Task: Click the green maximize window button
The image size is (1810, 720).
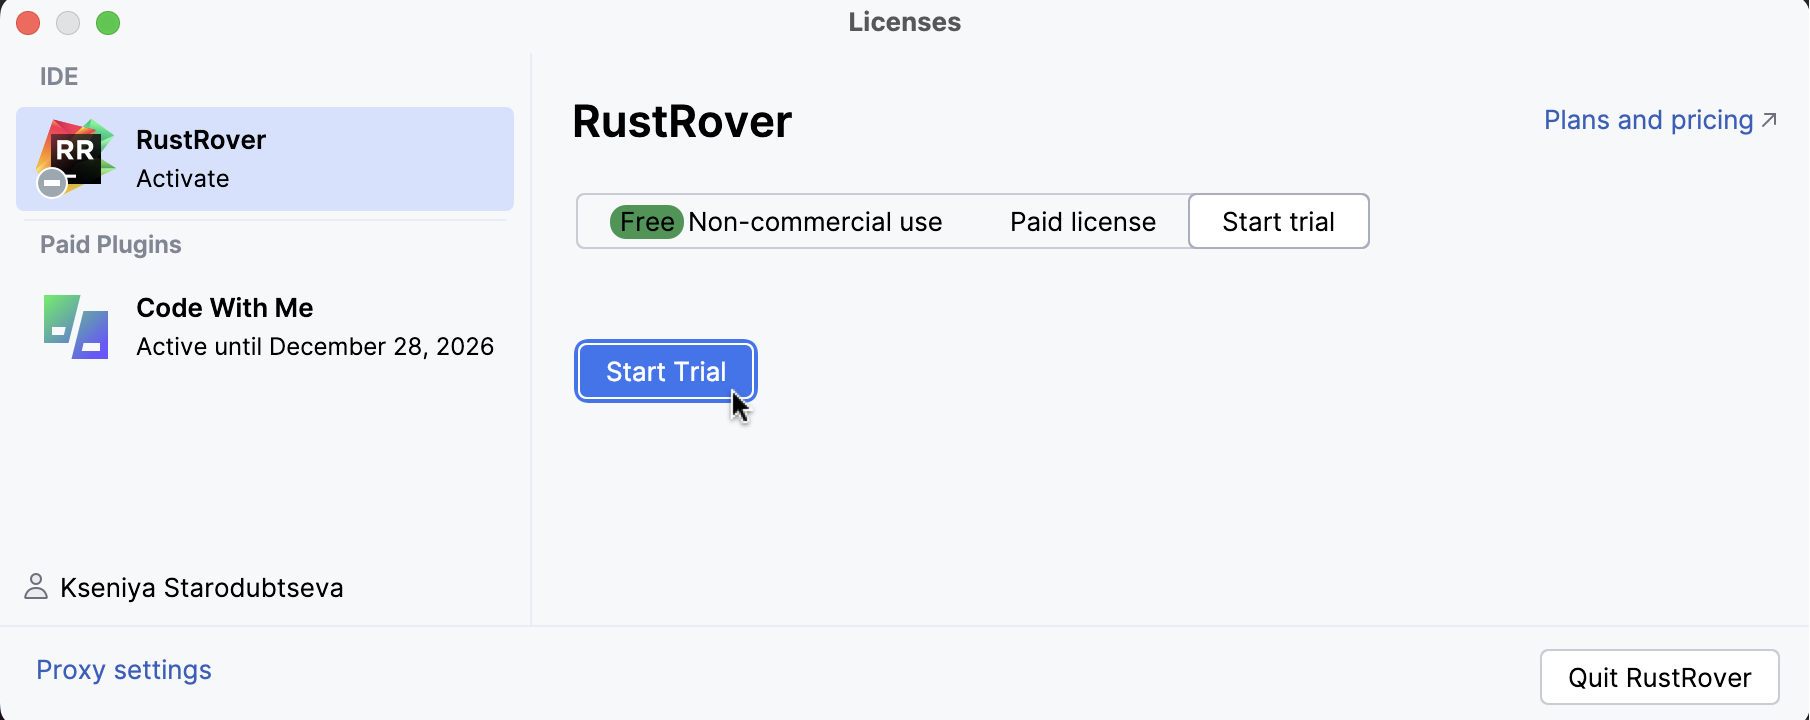Action: [x=108, y=23]
